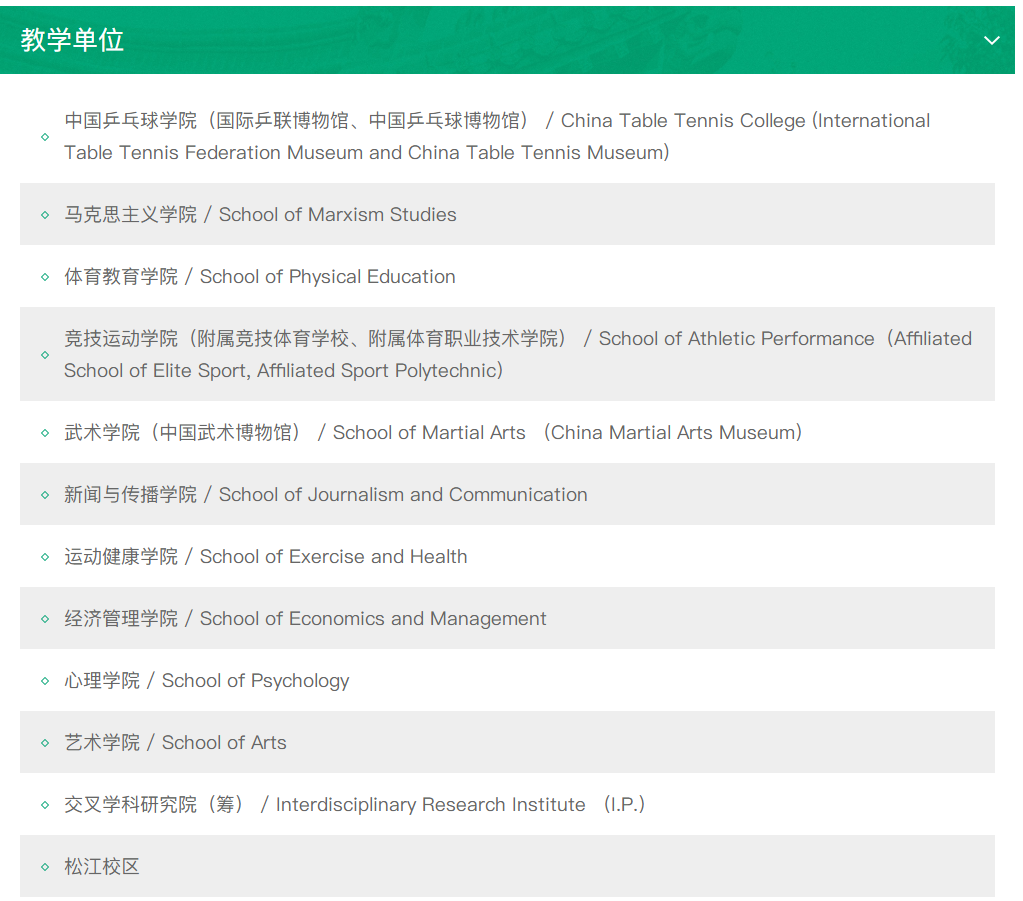
Task: Click diamond bullet beside 心理学院
Action: (45, 681)
